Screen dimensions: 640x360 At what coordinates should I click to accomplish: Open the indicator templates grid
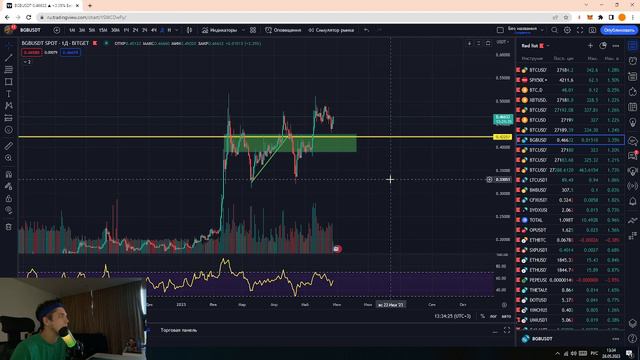(253, 30)
